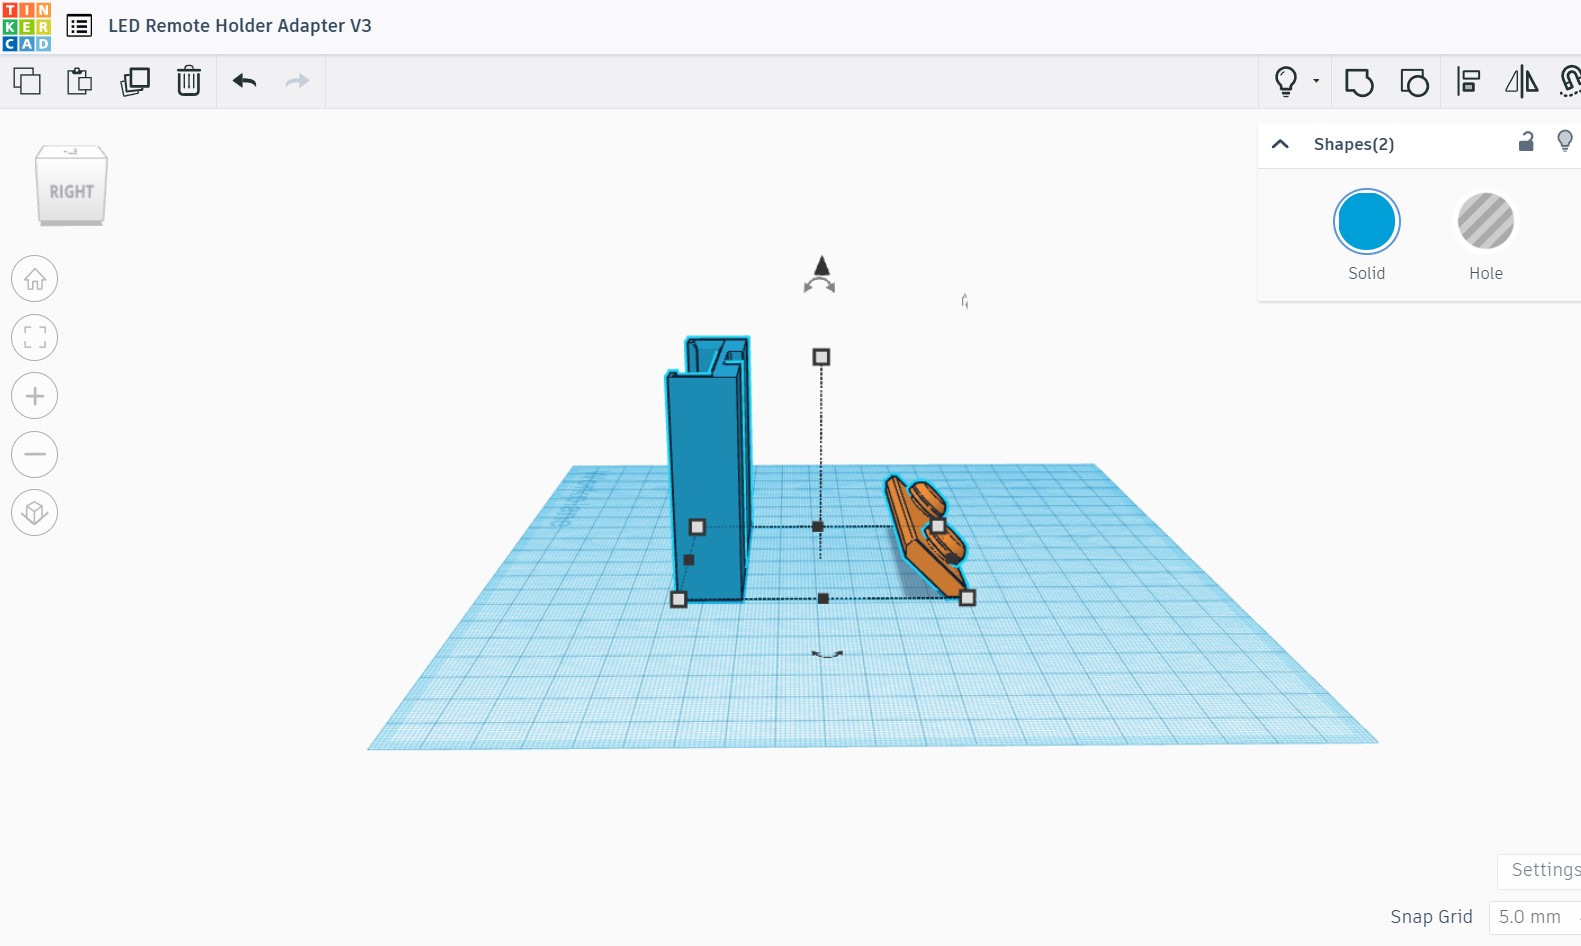The width and height of the screenshot is (1581, 946).
Task: Hide selected shapes with inspector lightbulb
Action: pos(1565,141)
